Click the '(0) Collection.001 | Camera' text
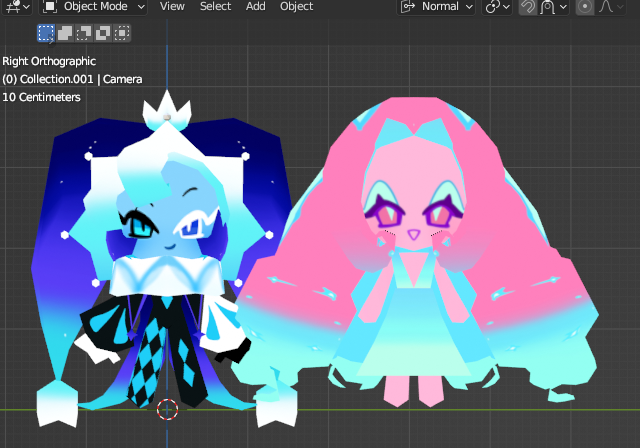Viewport: 640px width, 448px height. click(x=72, y=79)
